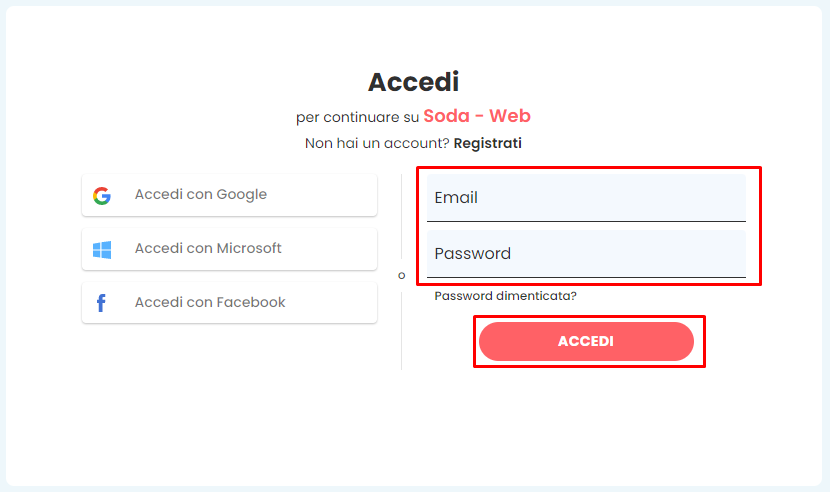Viewport: 830px width, 492px height.
Task: Click the blue Microsoft Windows logo
Action: [102, 249]
